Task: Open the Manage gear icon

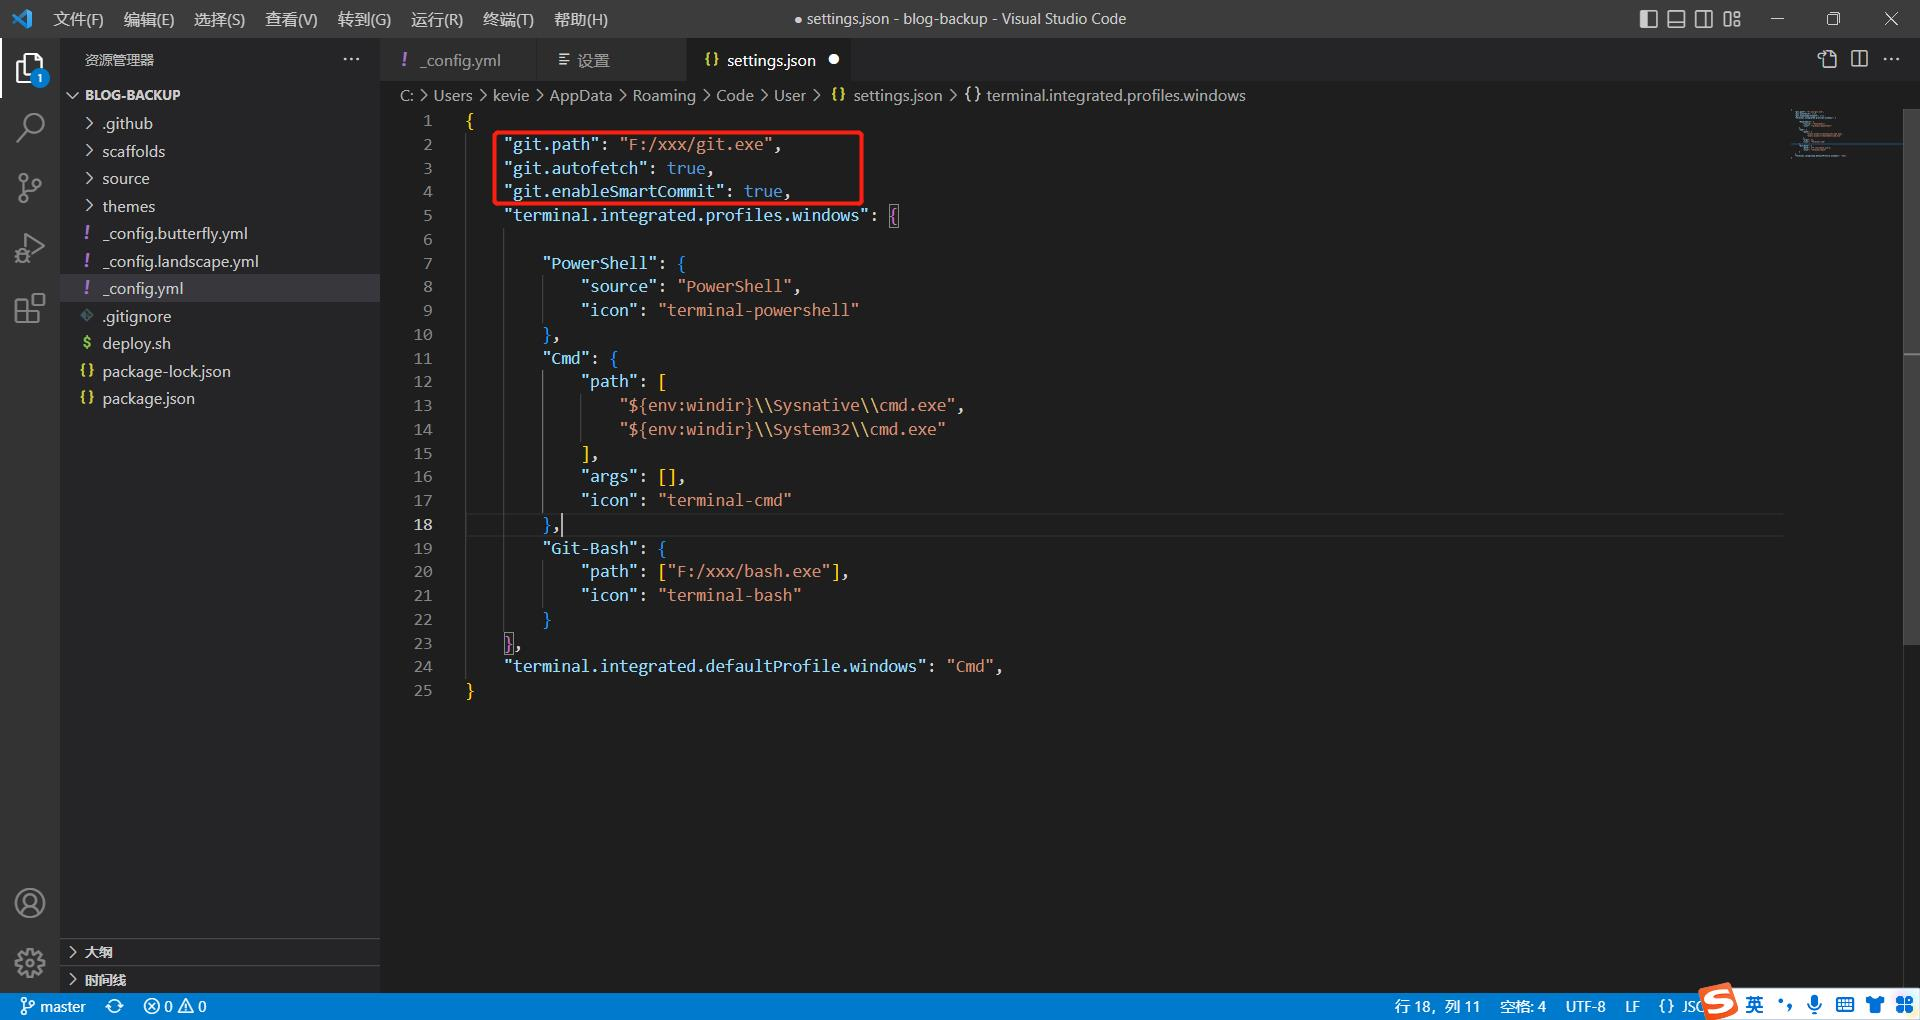Action: (30, 962)
